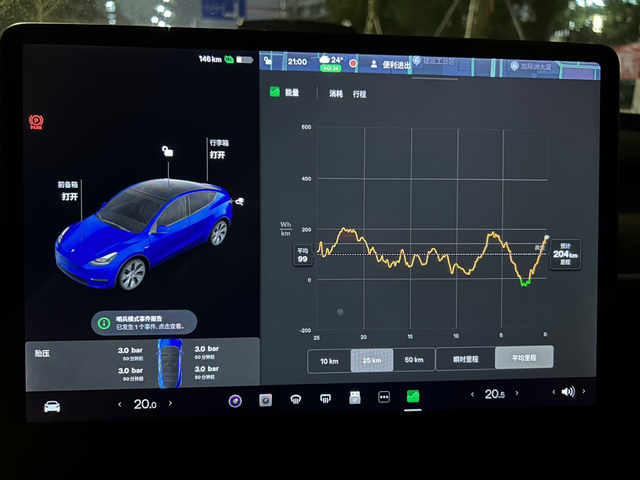Tap the unlock padlock above the car
Screen dimensions: 640x480
coord(167,151)
